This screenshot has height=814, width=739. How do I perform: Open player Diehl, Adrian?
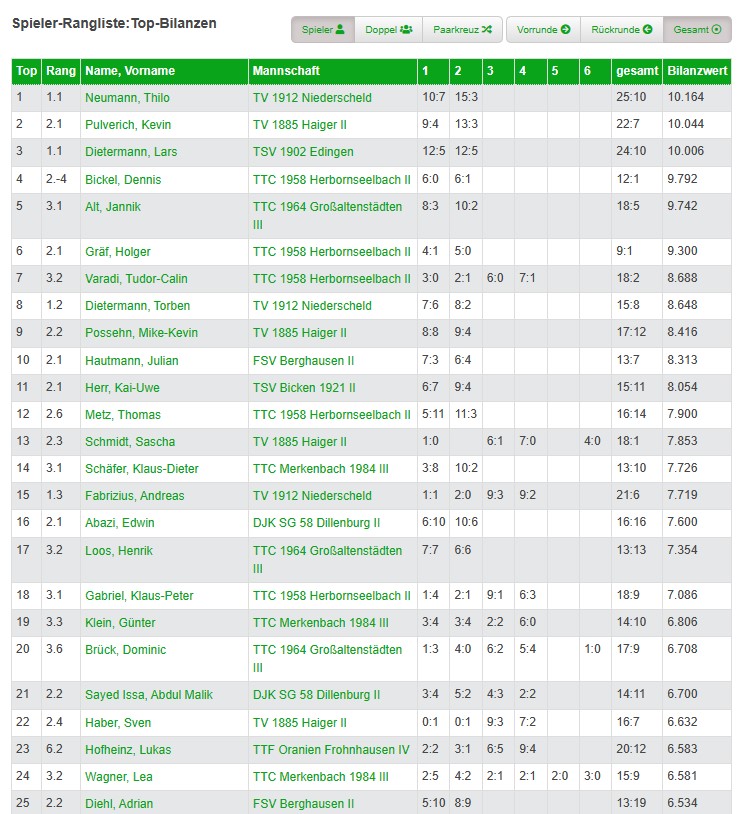[x=119, y=804]
